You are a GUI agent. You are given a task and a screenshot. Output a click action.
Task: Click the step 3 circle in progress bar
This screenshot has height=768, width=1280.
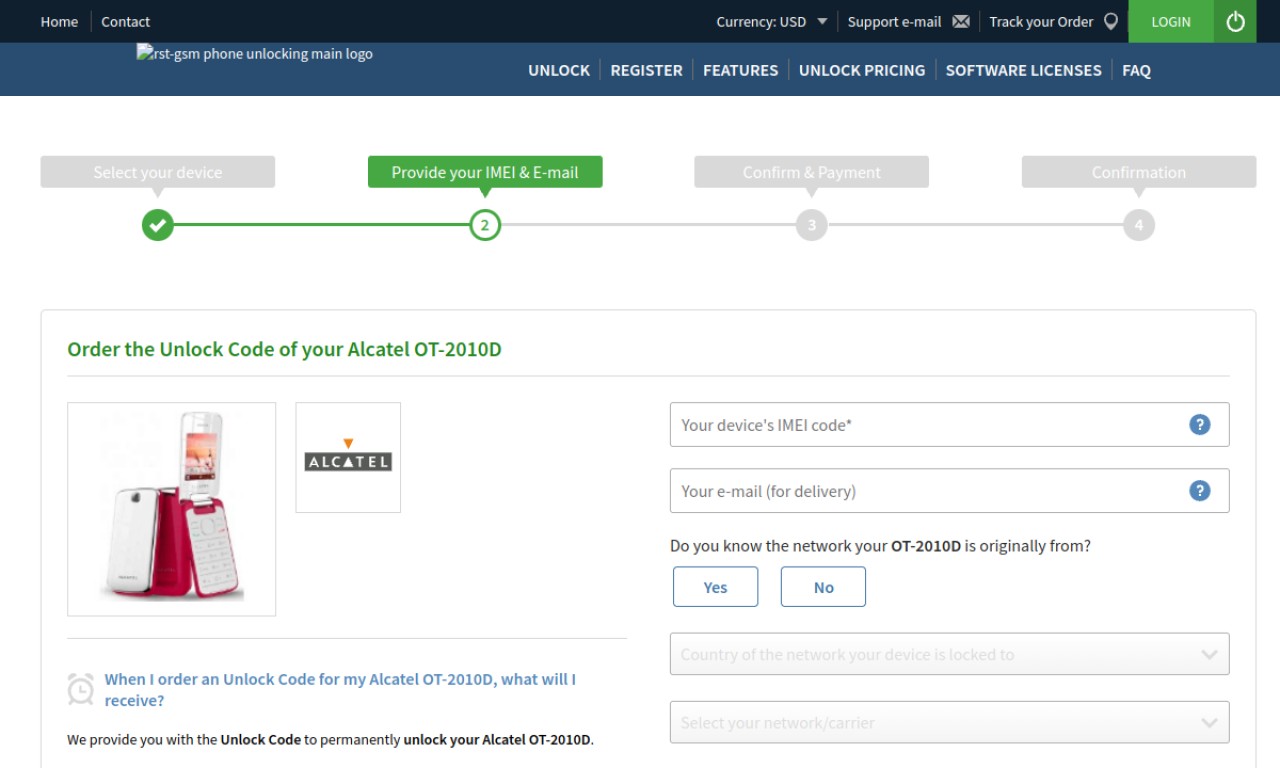tap(812, 225)
